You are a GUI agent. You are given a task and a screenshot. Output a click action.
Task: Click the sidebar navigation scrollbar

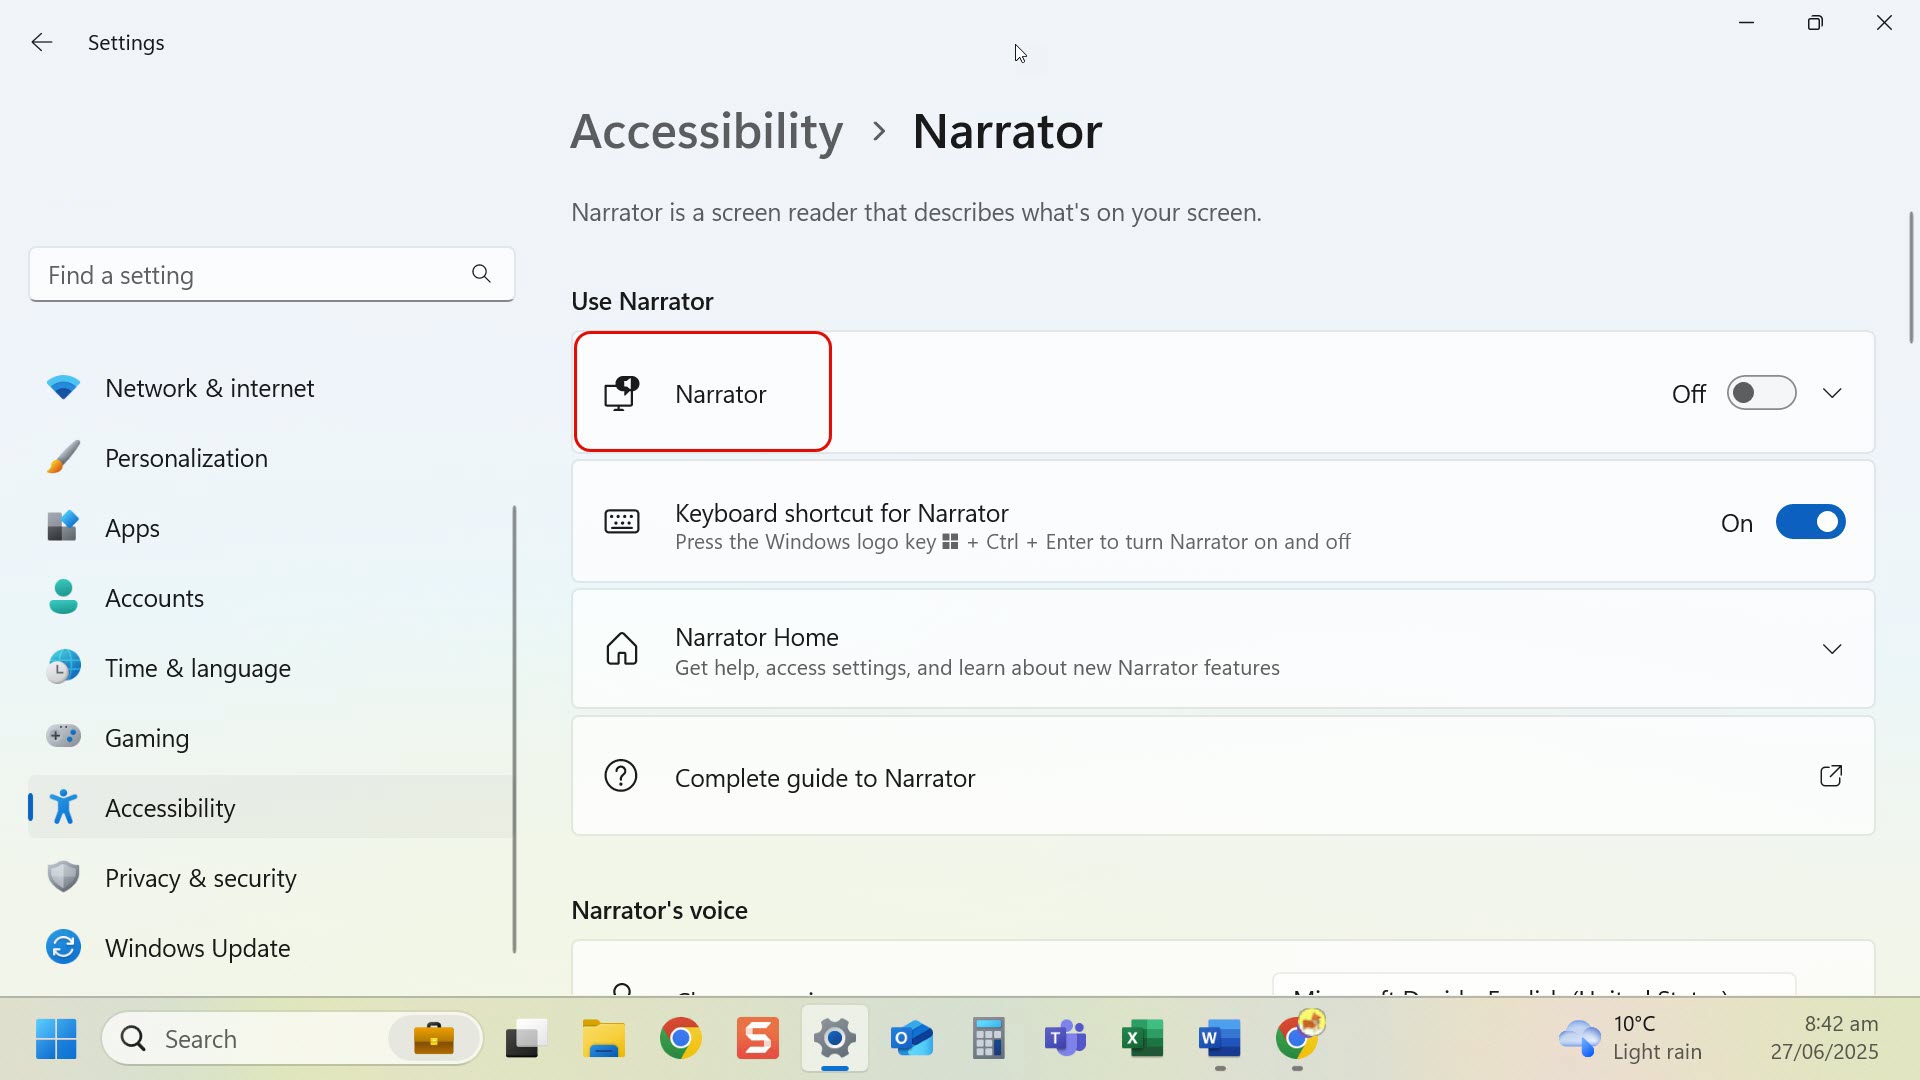click(x=515, y=730)
